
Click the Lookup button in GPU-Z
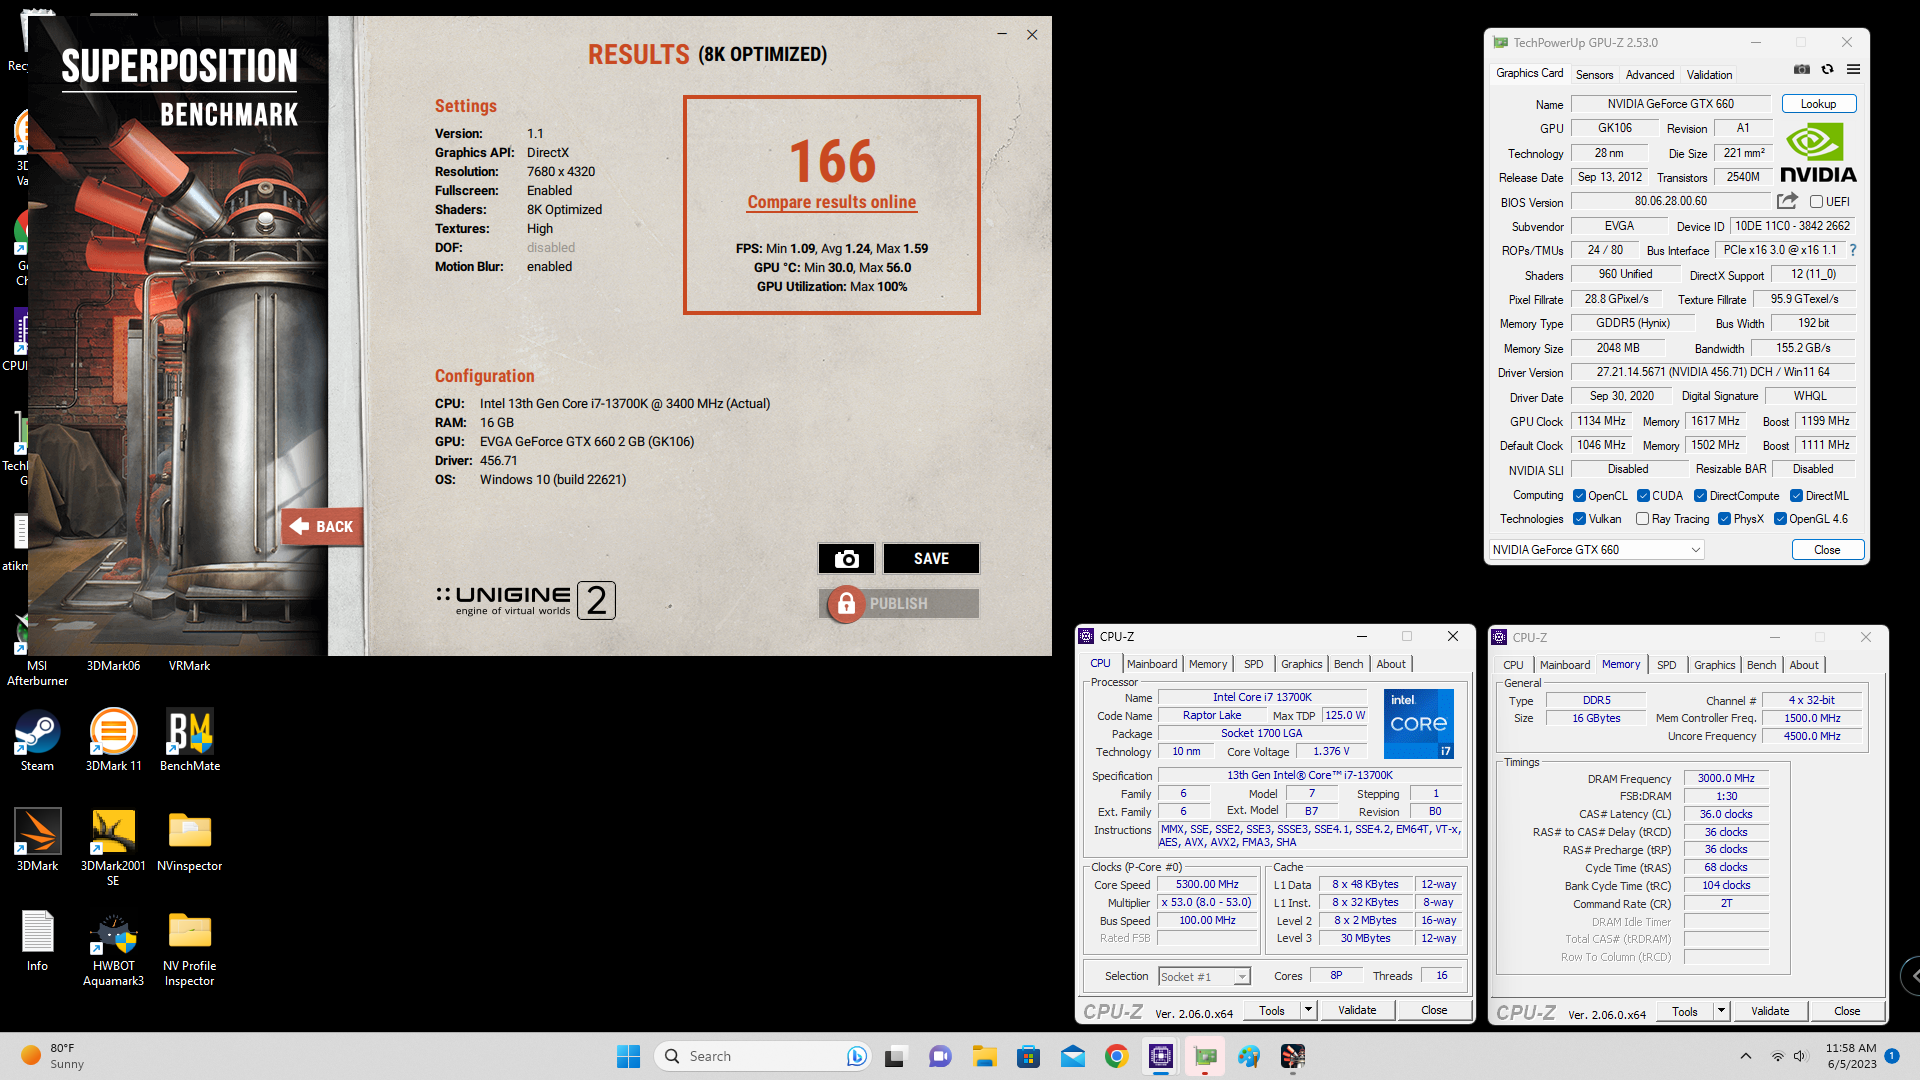click(x=1818, y=104)
